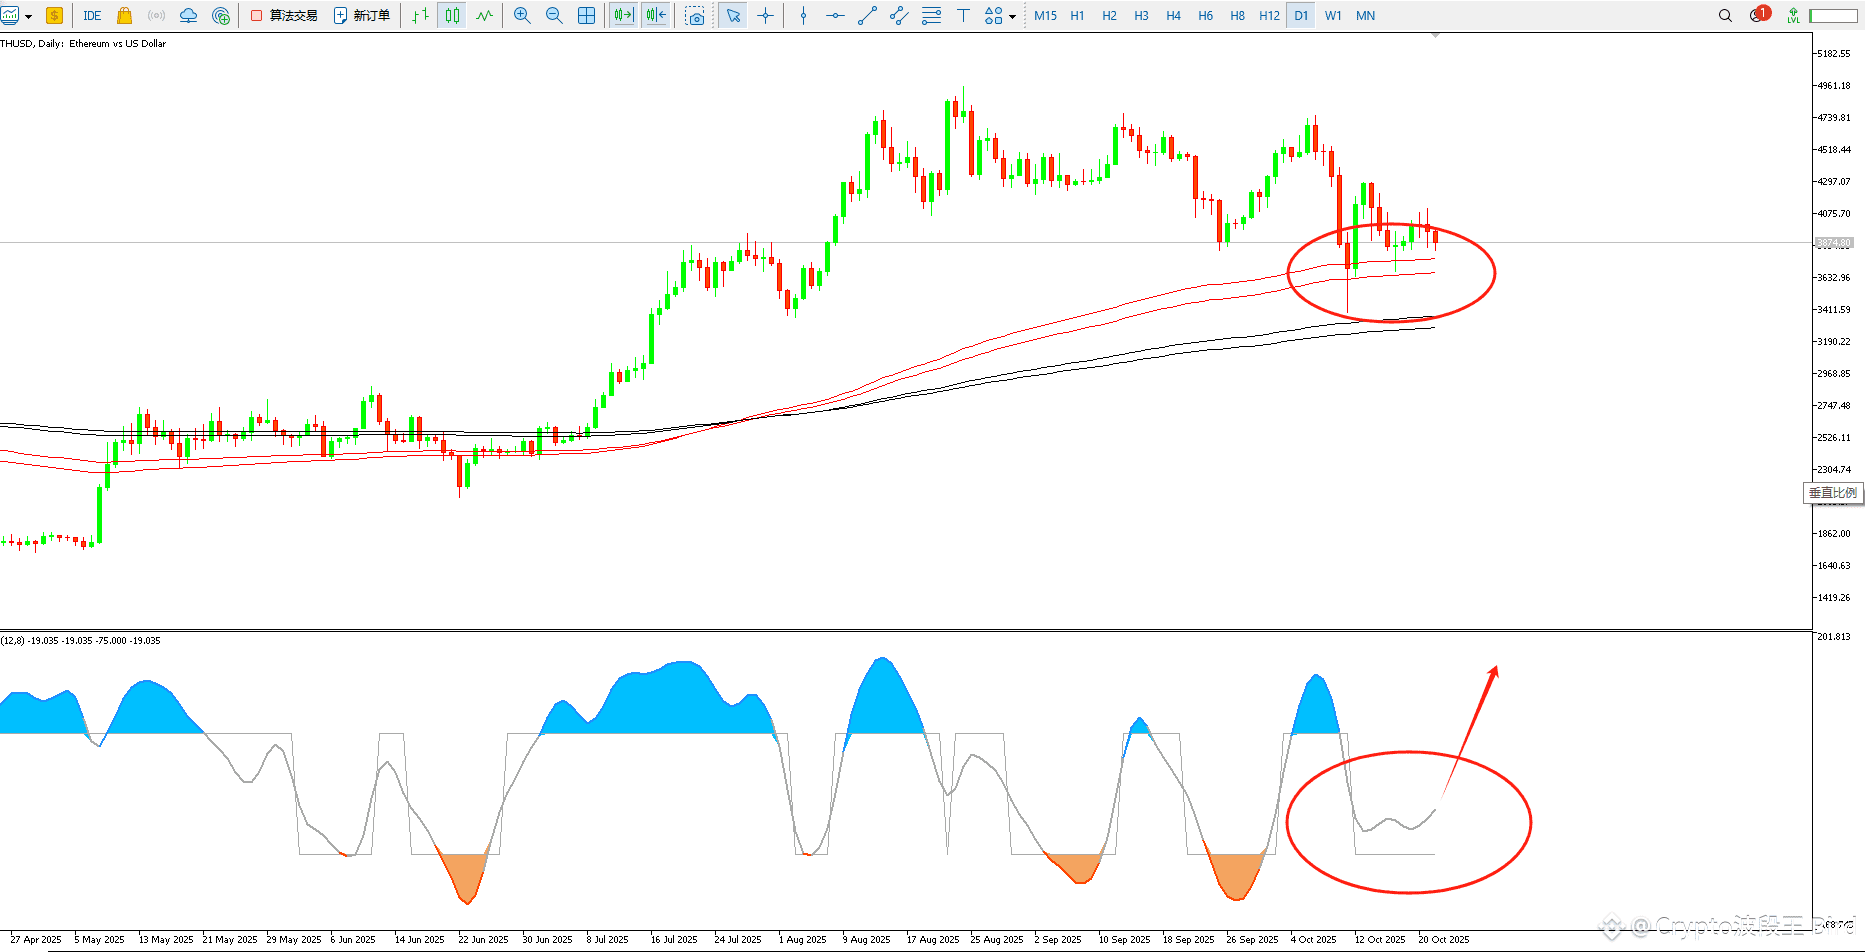This screenshot has width=1865, height=952.
Task: Click the yellow dollar sign icon
Action: coord(54,15)
